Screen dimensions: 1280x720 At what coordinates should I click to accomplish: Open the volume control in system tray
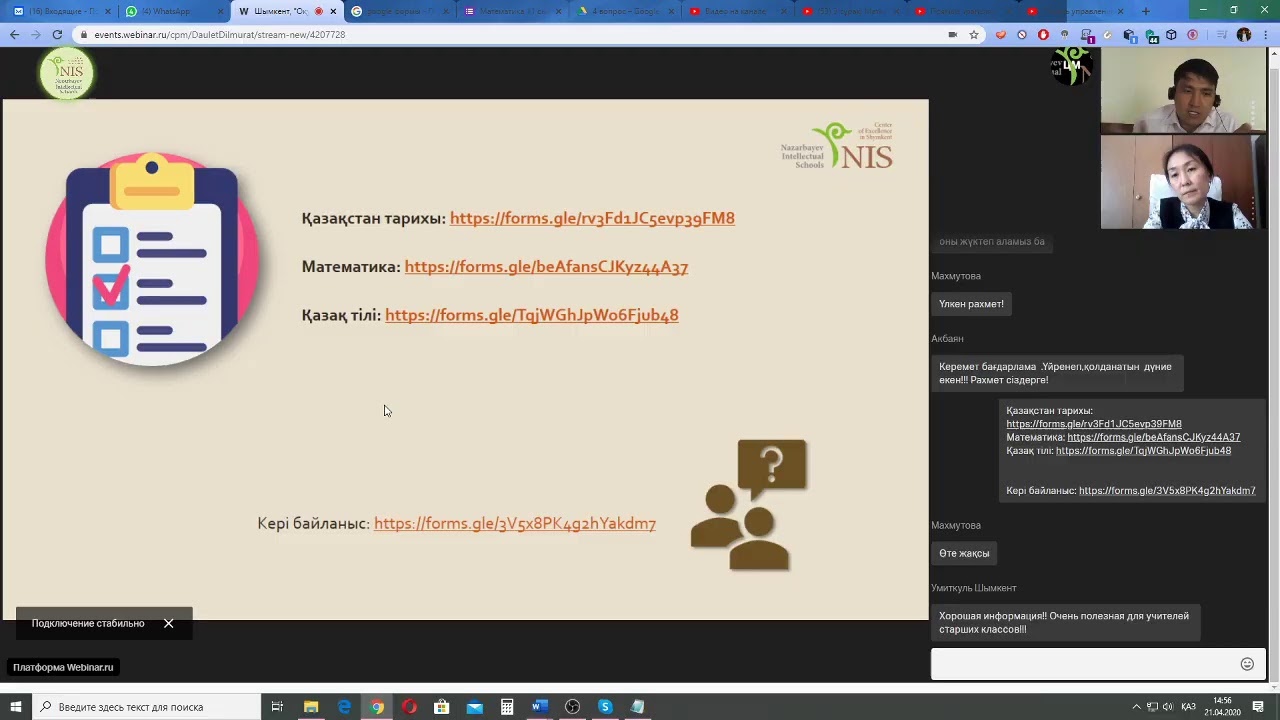point(1168,707)
